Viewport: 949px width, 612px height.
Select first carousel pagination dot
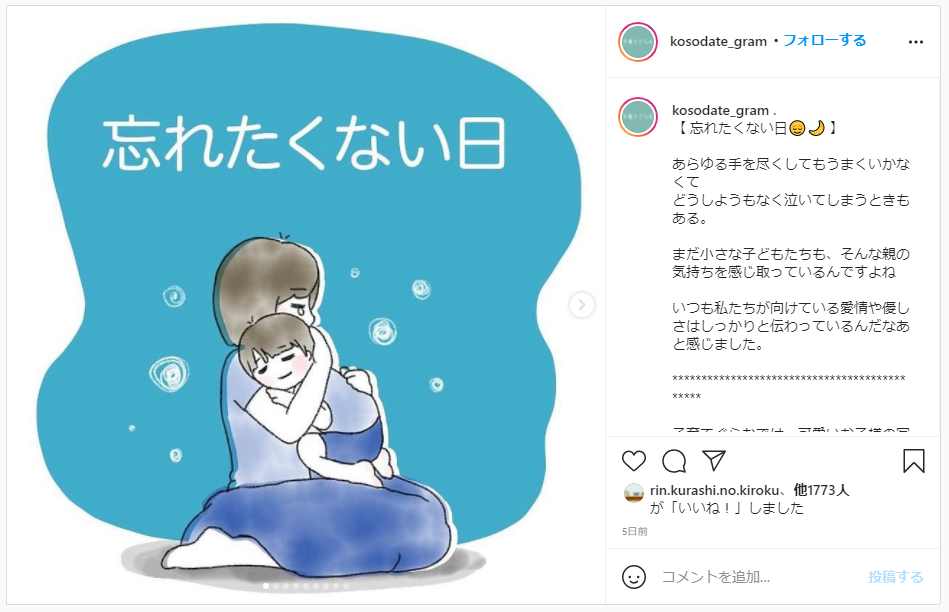tap(266, 586)
